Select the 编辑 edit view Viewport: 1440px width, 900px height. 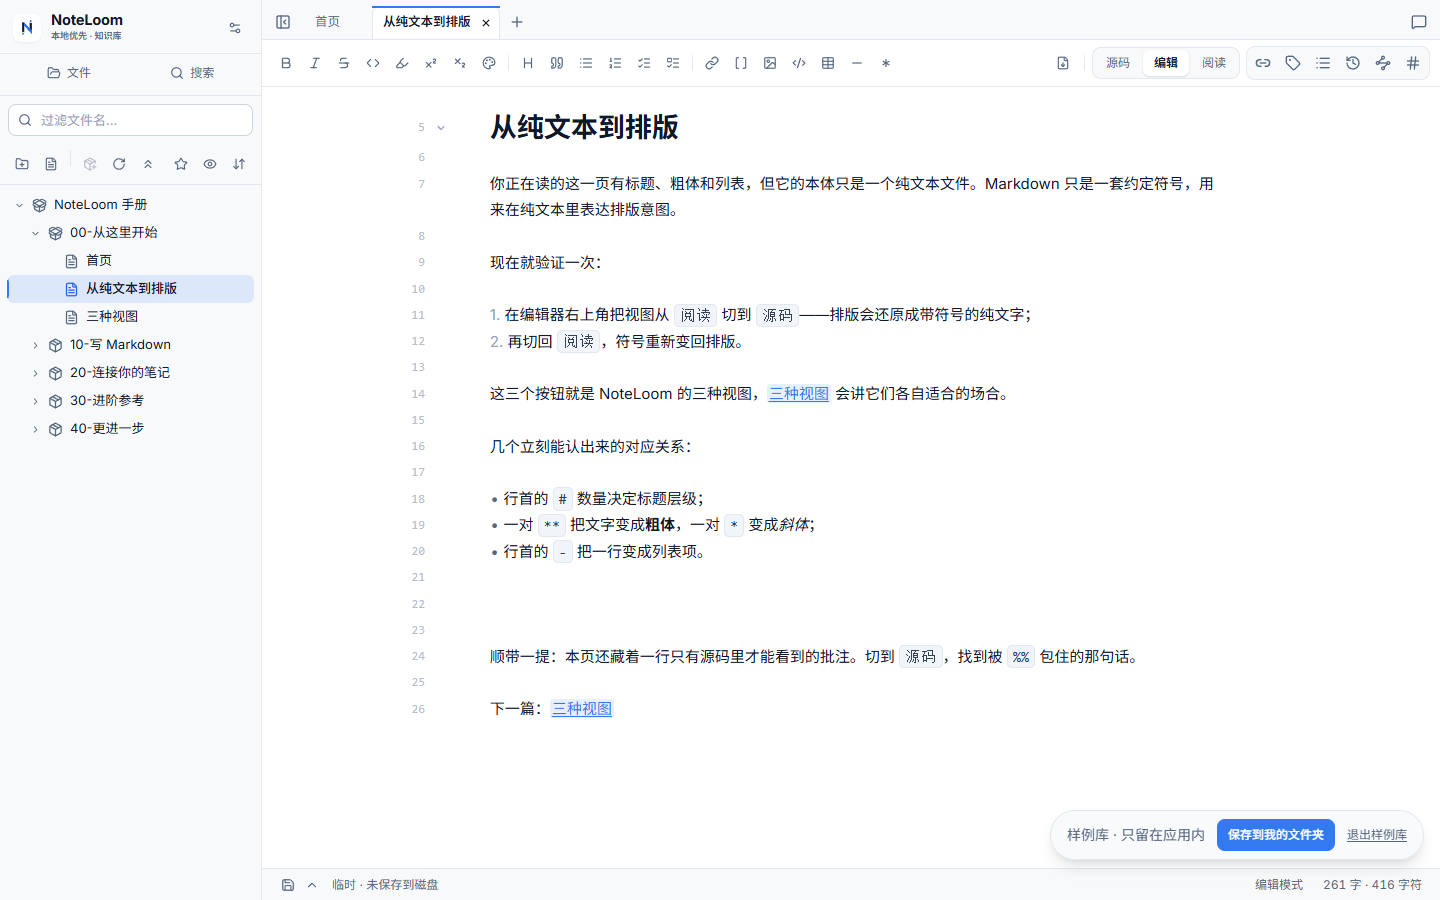pyautogui.click(x=1166, y=63)
